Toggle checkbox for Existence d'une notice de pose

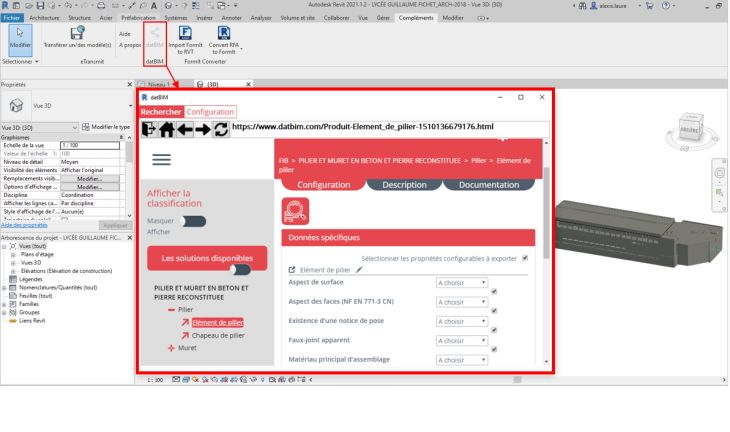pos(494,330)
